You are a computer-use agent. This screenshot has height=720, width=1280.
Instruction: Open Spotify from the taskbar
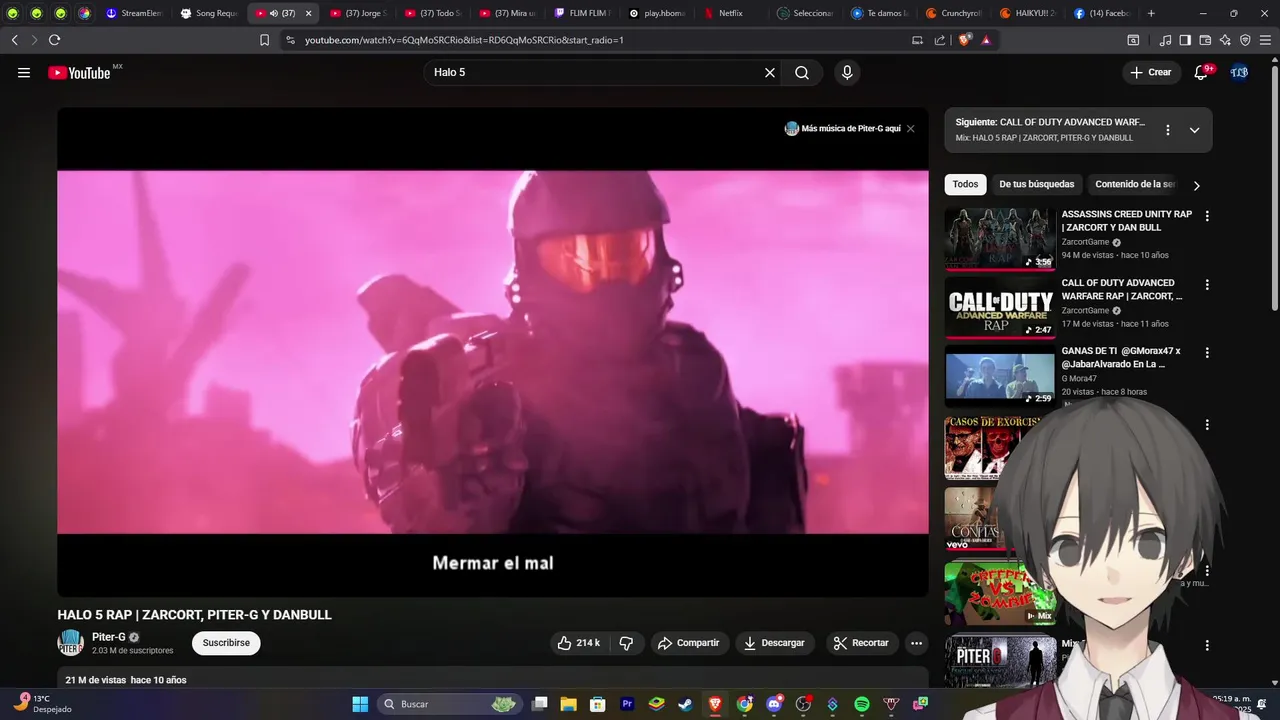coord(862,704)
